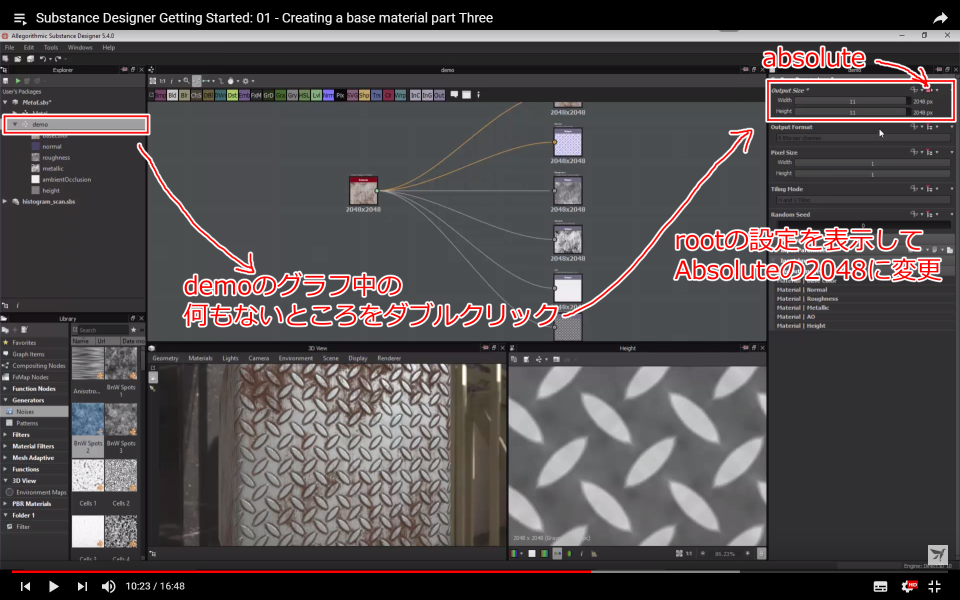Add Bitmap node via Bmp toolbar icon
Viewport: 960px width, 600px height.
(x=160, y=96)
